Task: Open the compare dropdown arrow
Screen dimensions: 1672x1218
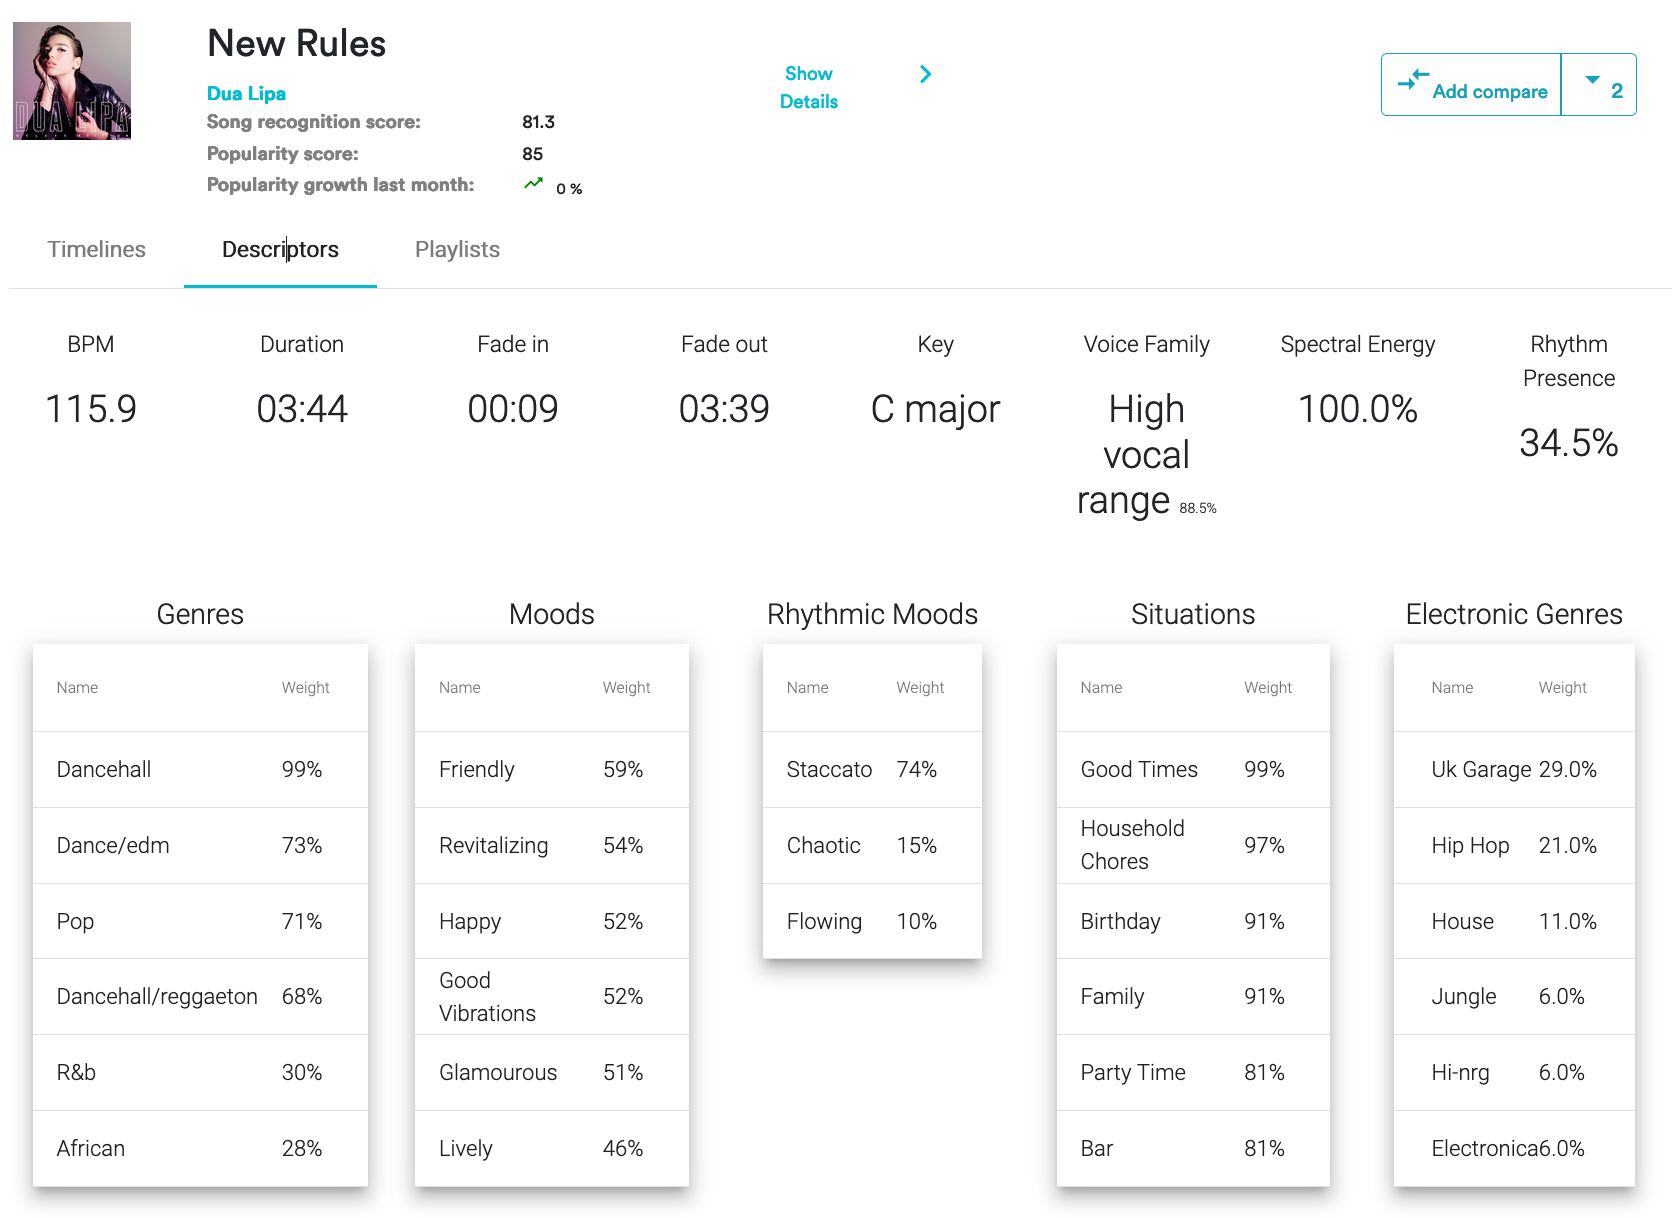Action: pyautogui.click(x=1592, y=80)
